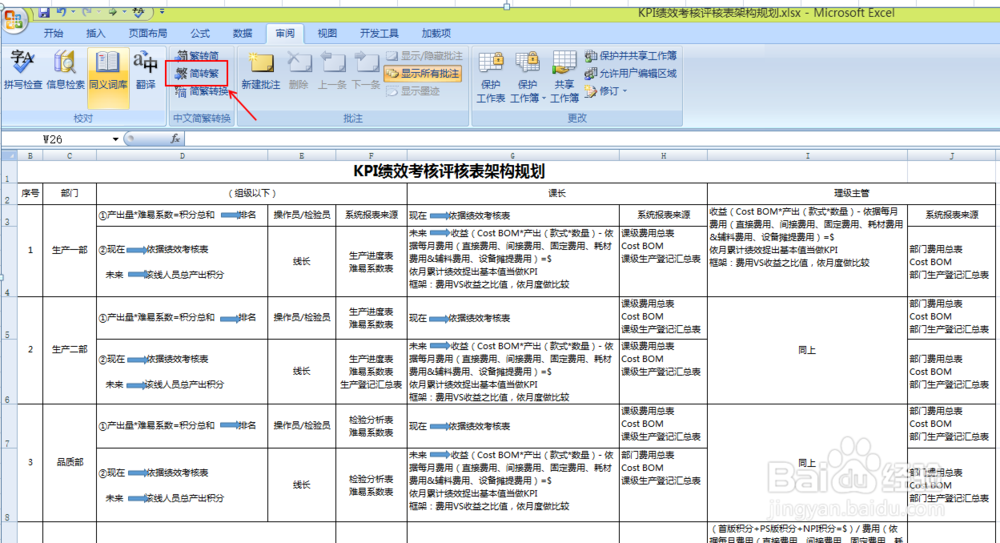Select column D header

pos(182,156)
